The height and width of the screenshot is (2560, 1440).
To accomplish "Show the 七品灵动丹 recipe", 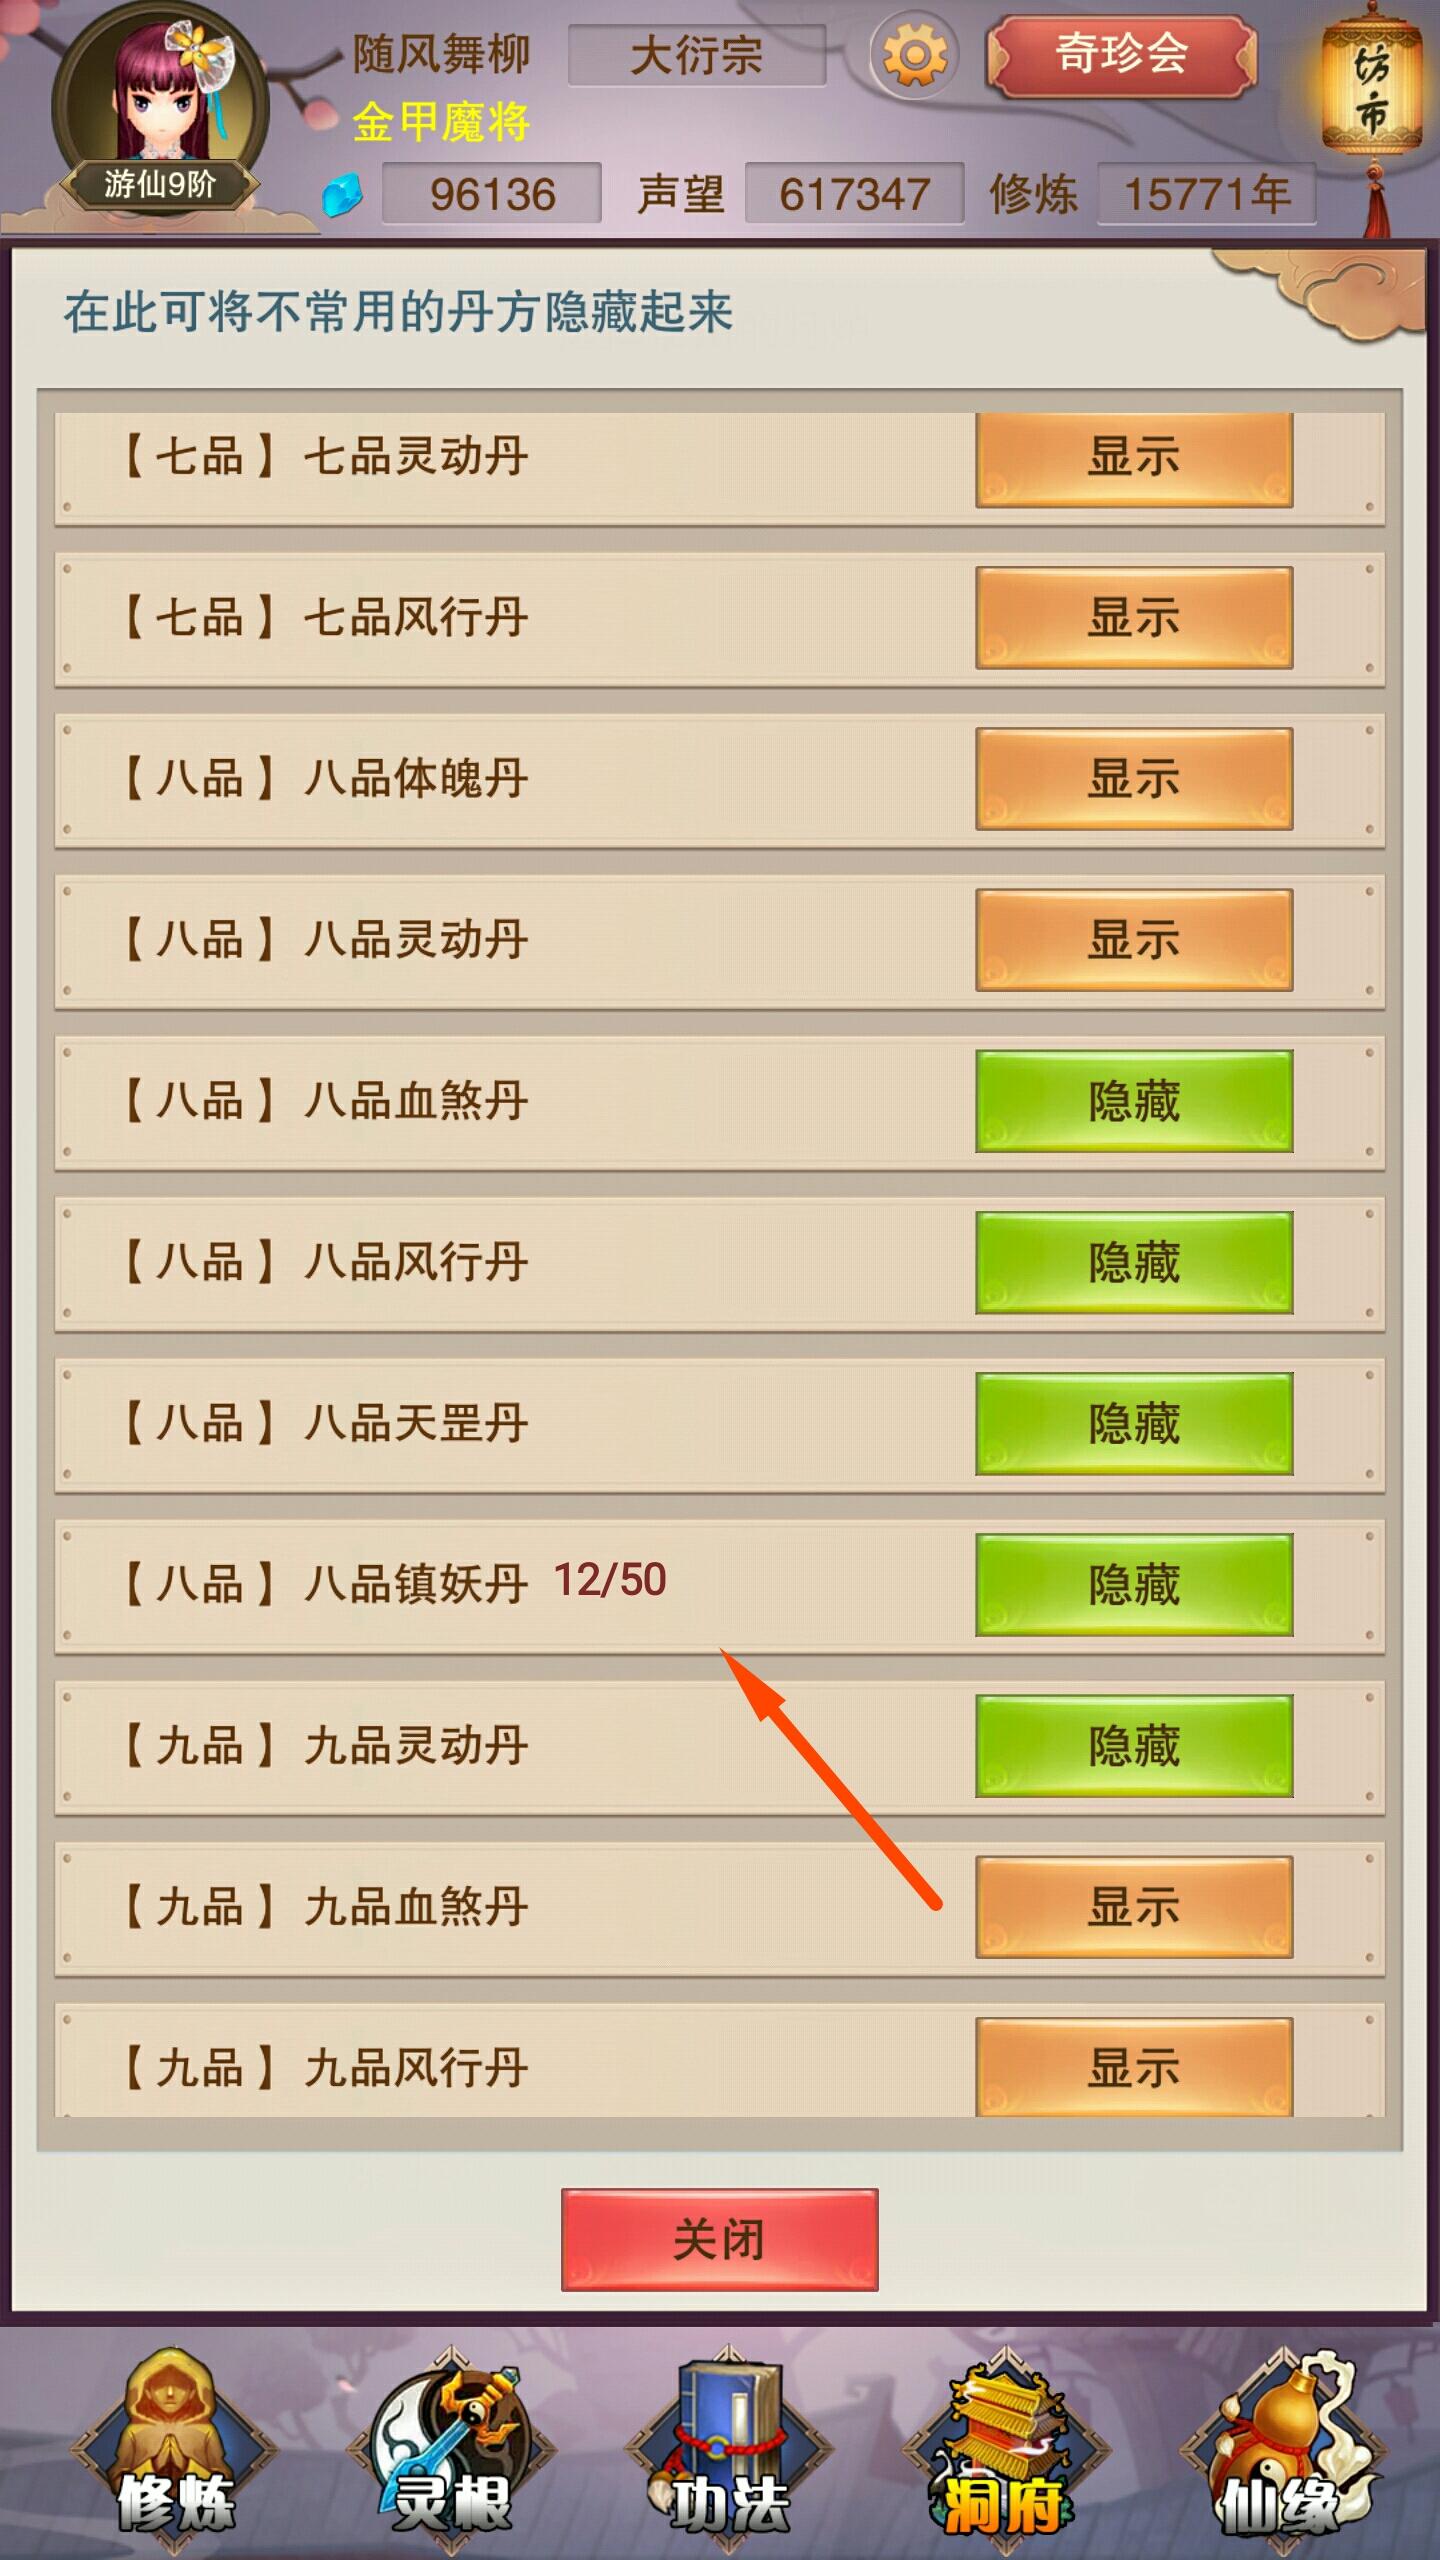I will pos(1134,458).
